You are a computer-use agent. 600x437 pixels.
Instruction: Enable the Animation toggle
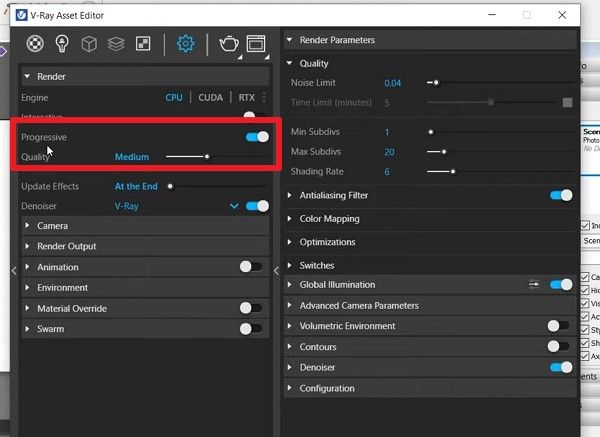click(x=251, y=267)
